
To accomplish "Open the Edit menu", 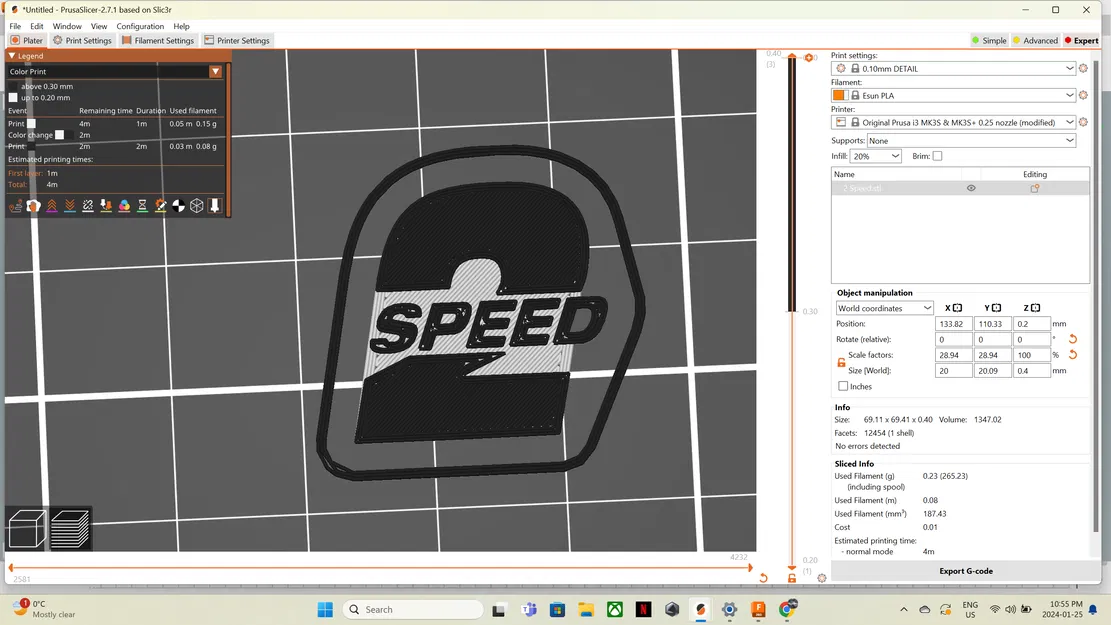I will [37, 26].
